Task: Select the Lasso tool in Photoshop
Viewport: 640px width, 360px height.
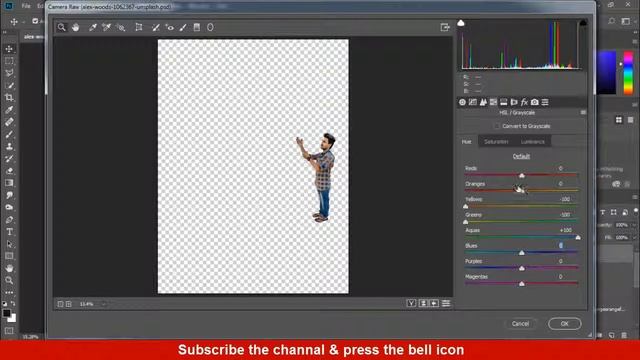Action: click(9, 73)
